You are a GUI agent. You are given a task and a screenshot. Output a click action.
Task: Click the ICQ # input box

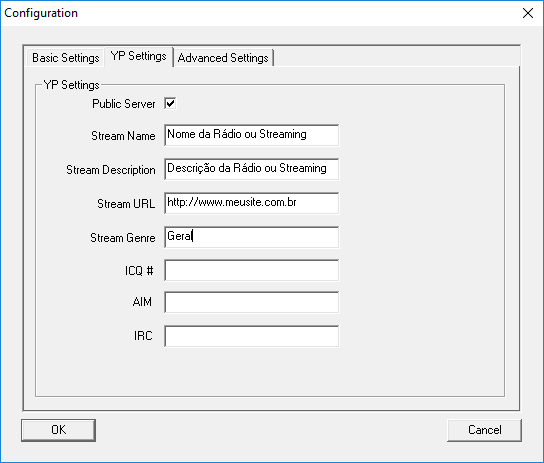tap(252, 270)
